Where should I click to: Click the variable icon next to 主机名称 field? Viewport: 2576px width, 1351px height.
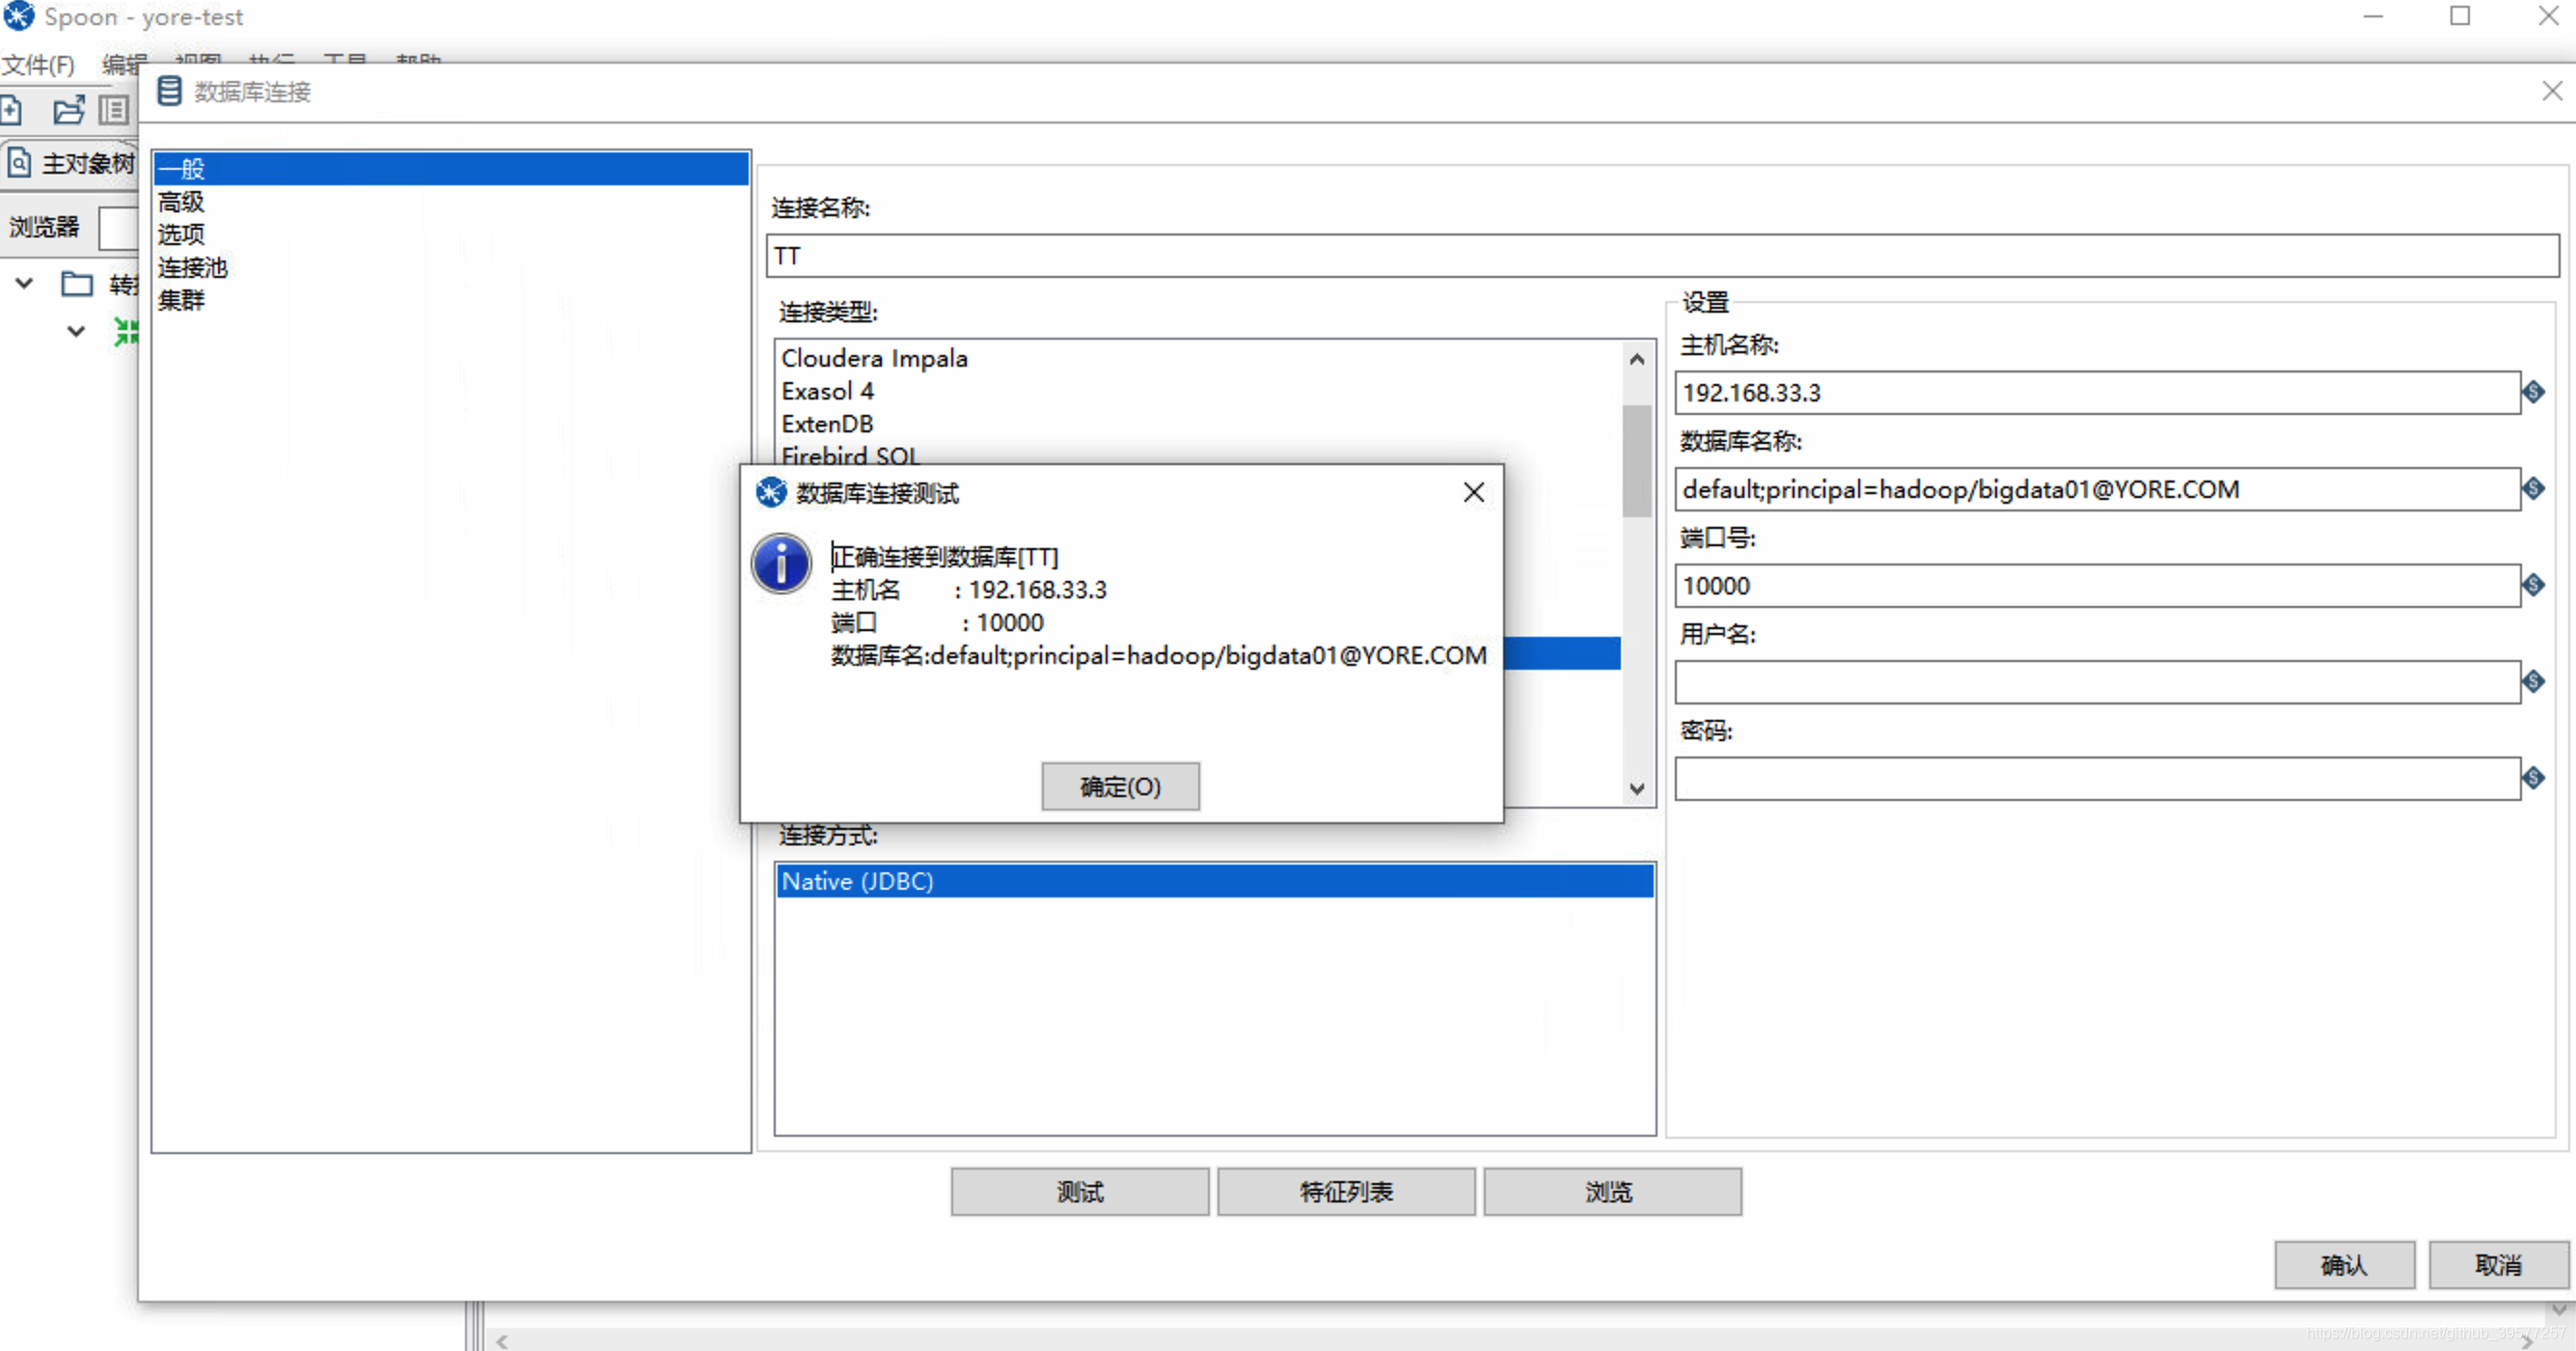2534,392
